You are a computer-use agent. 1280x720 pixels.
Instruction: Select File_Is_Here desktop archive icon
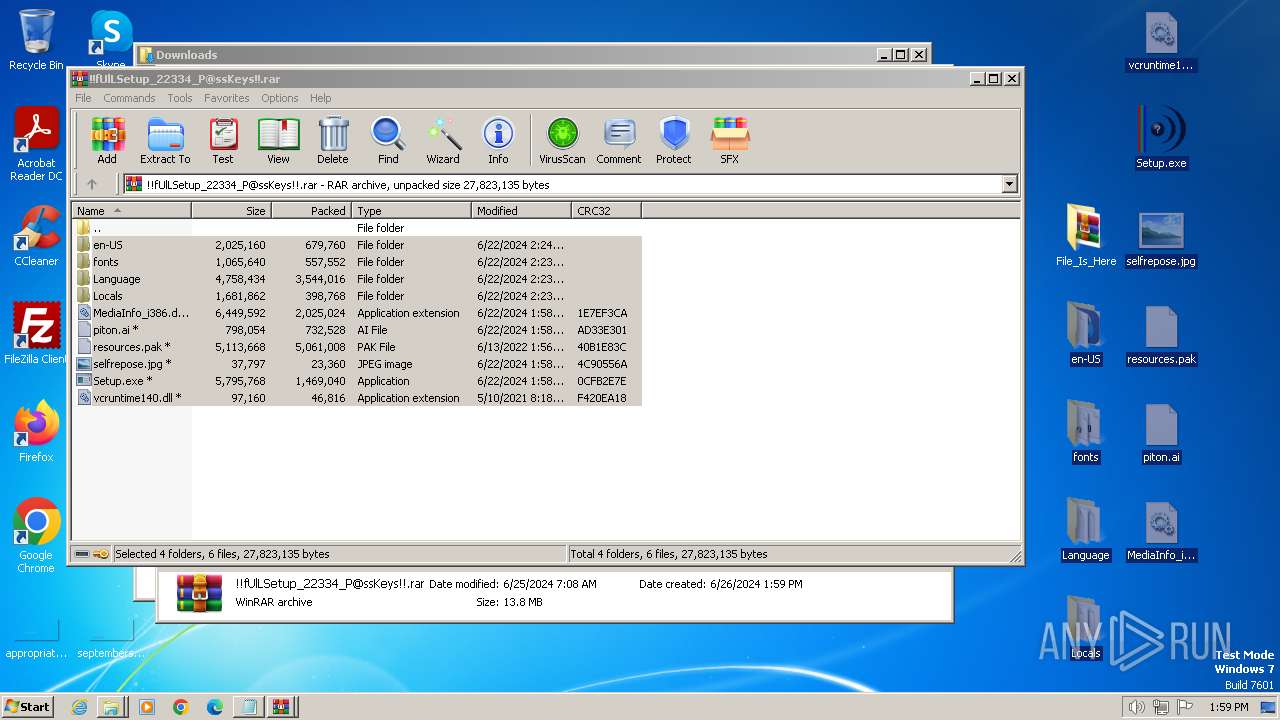[1086, 236]
